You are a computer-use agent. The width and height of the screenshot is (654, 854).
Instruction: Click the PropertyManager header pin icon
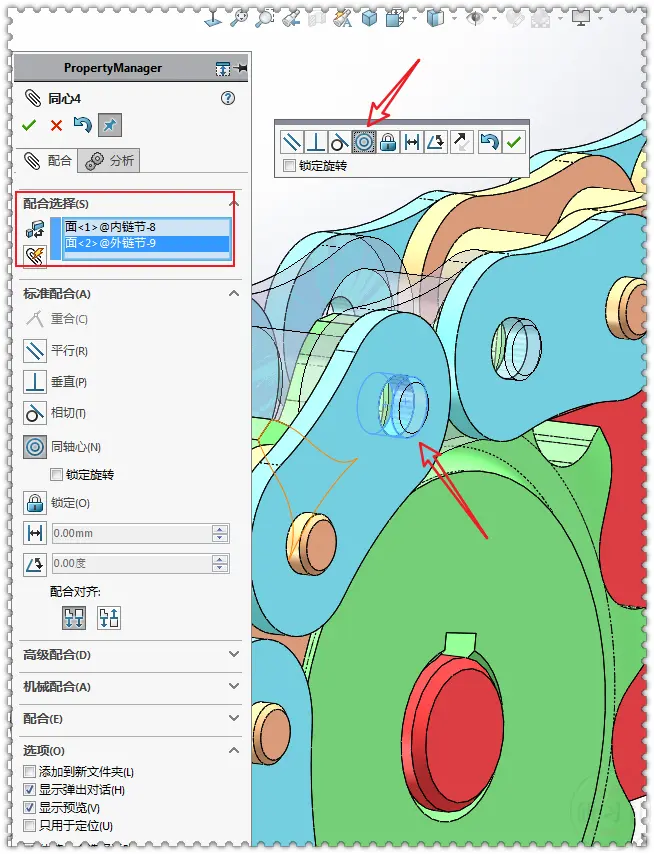(241, 68)
